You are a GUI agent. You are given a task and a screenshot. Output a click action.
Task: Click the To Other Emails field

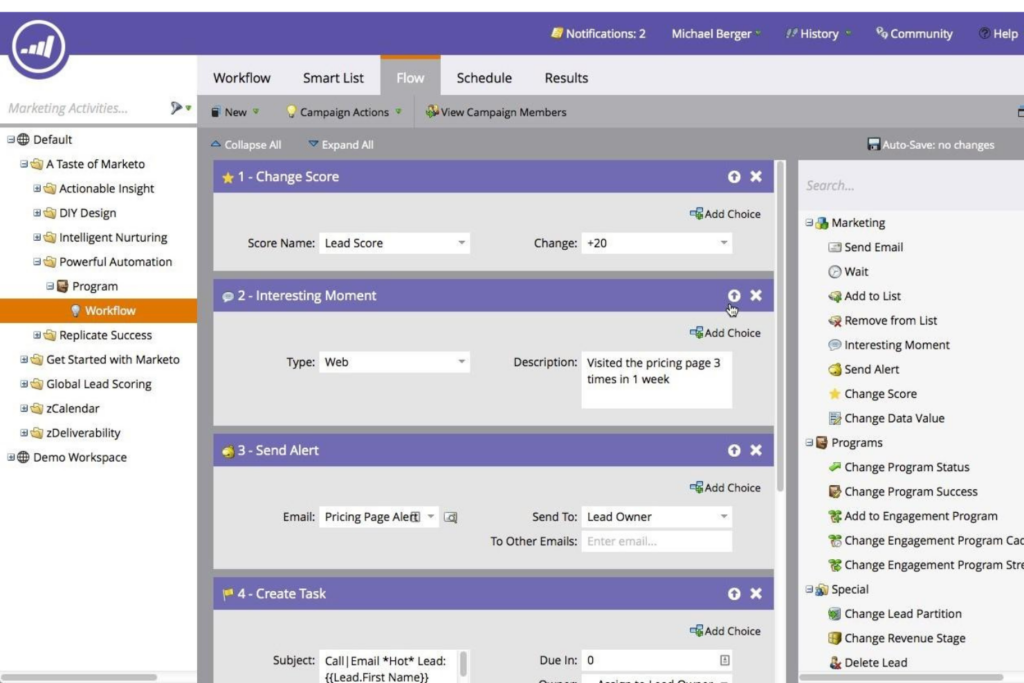point(656,541)
